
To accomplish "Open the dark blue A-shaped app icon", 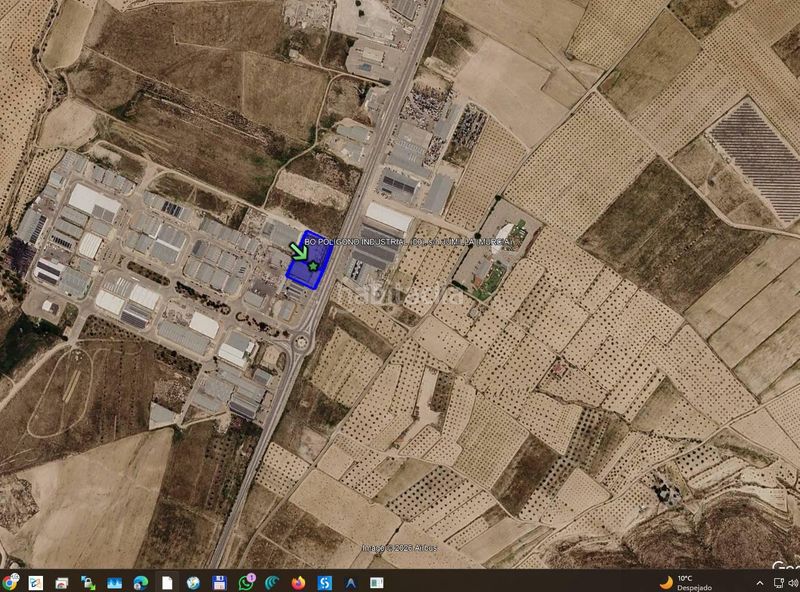I will click(x=351, y=582).
